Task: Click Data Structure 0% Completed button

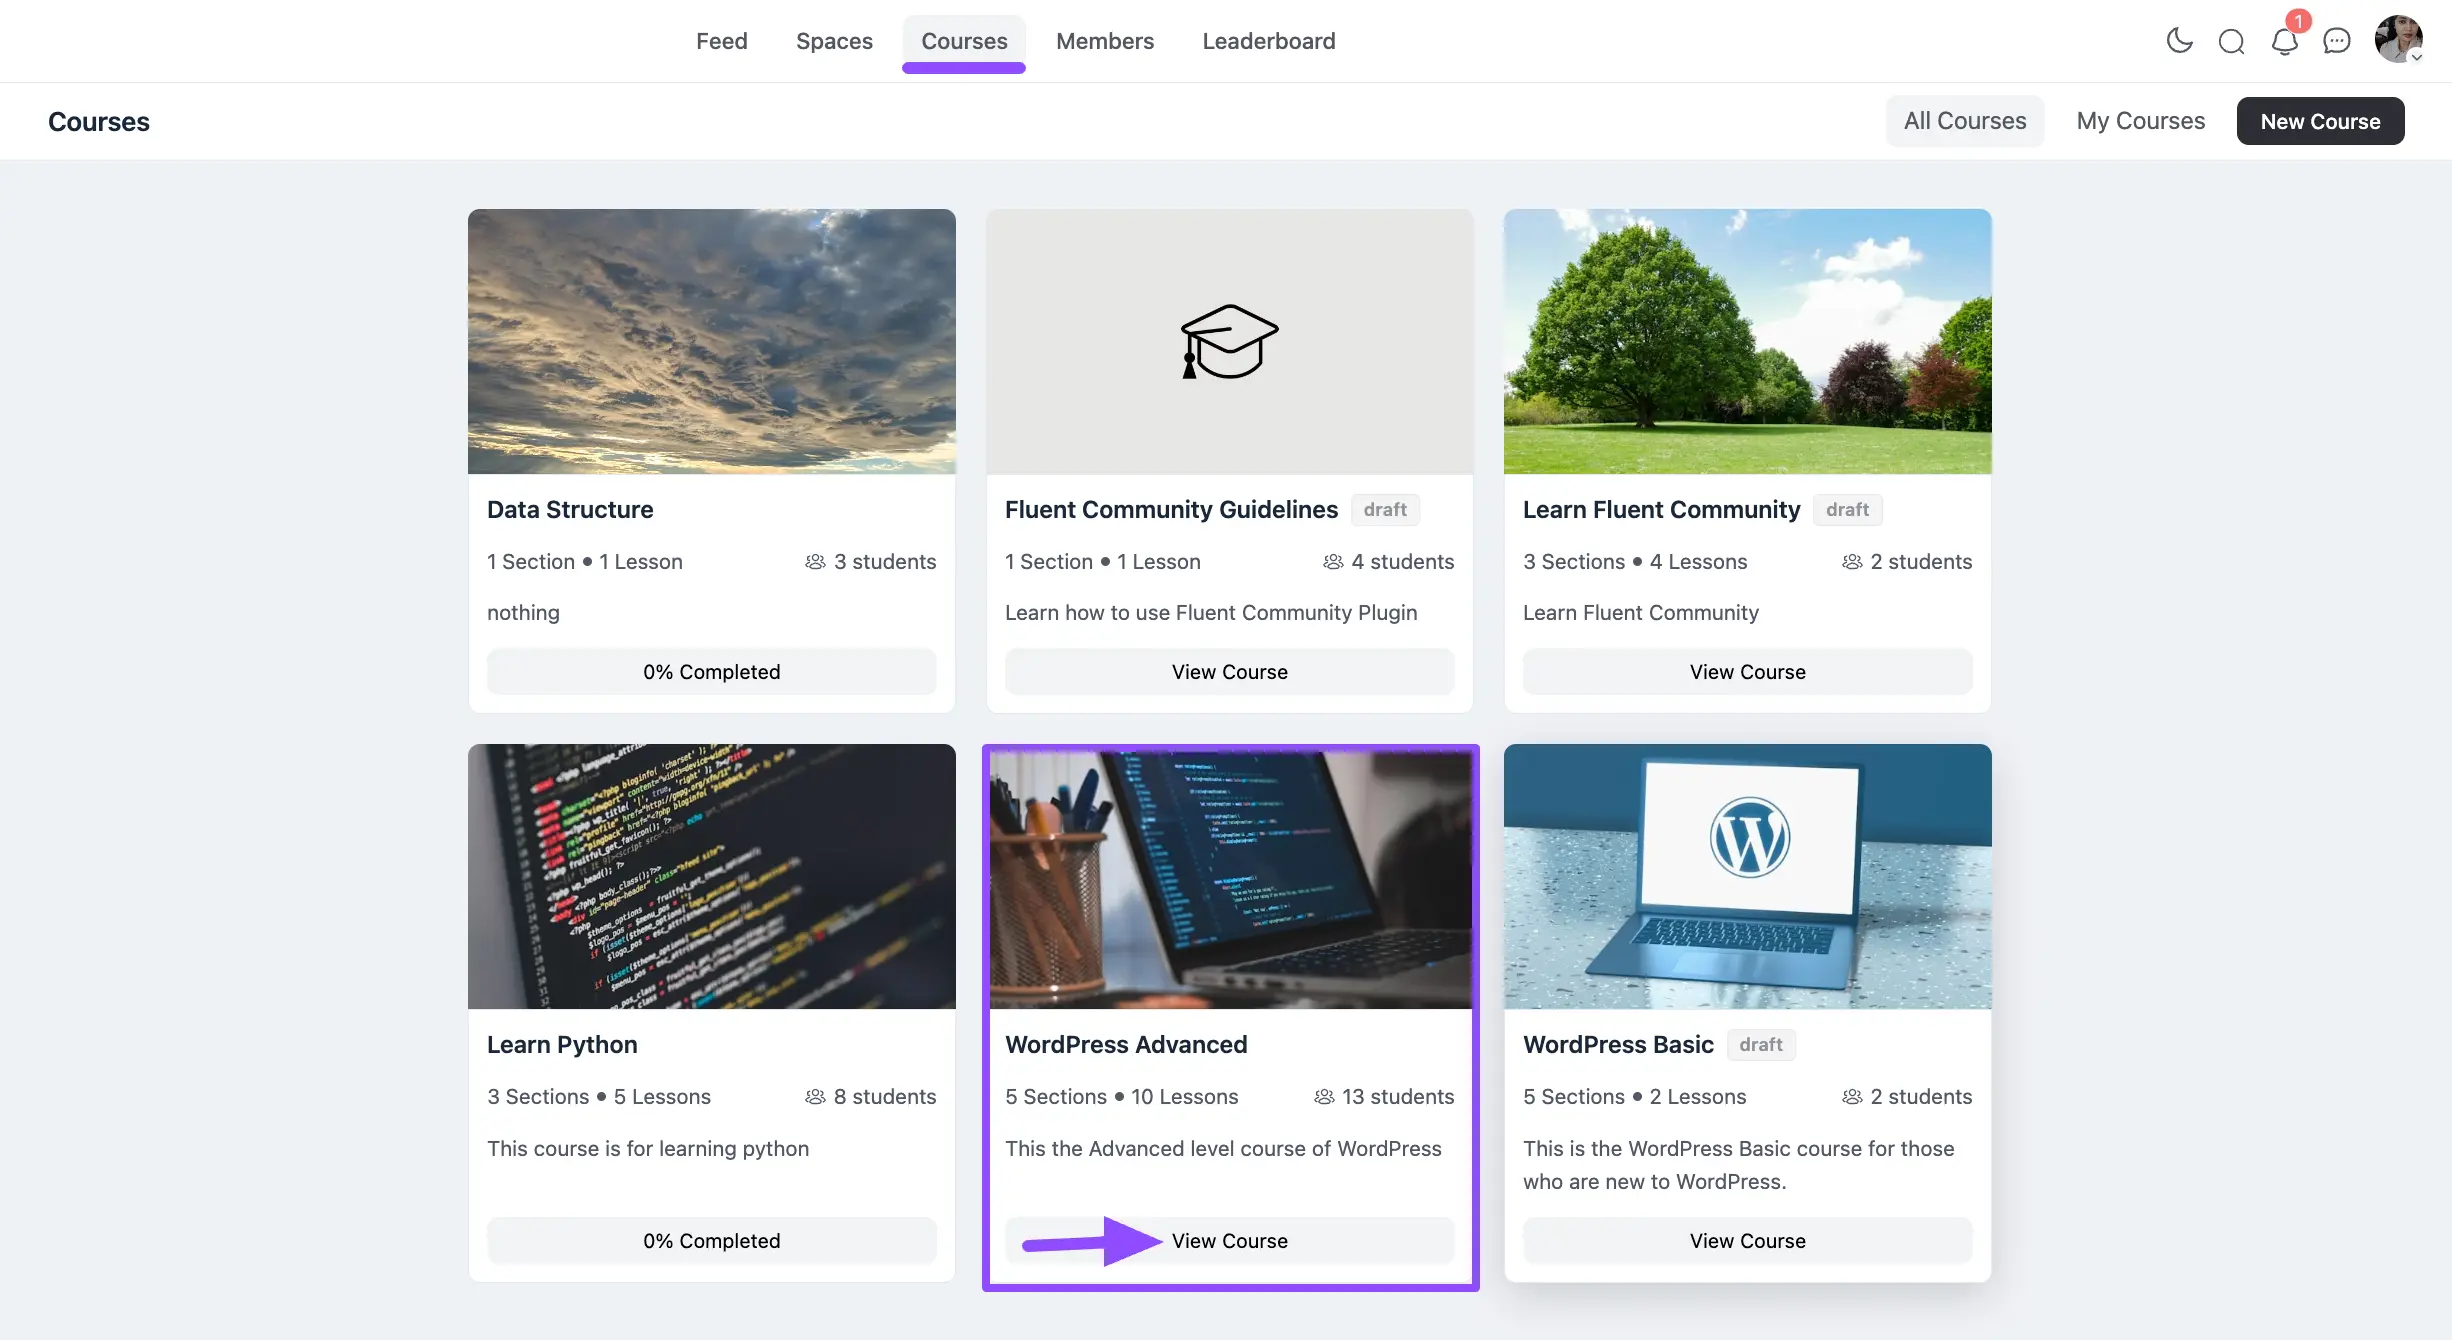Action: [712, 672]
